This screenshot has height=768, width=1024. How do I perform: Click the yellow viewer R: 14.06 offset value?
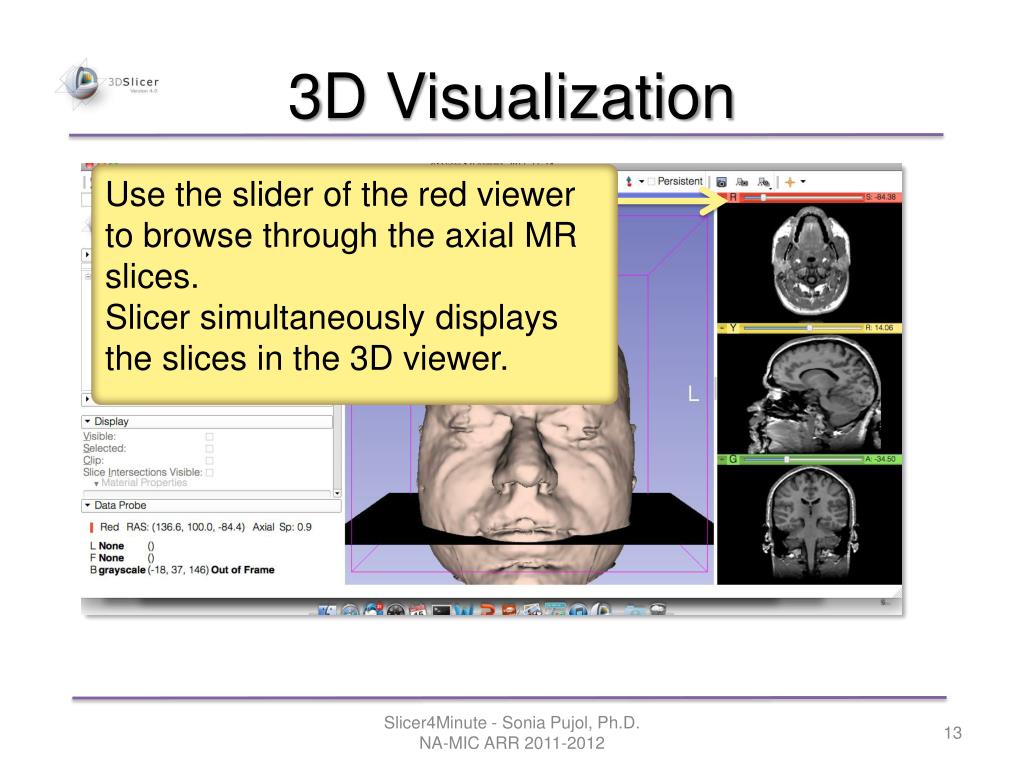pos(880,328)
